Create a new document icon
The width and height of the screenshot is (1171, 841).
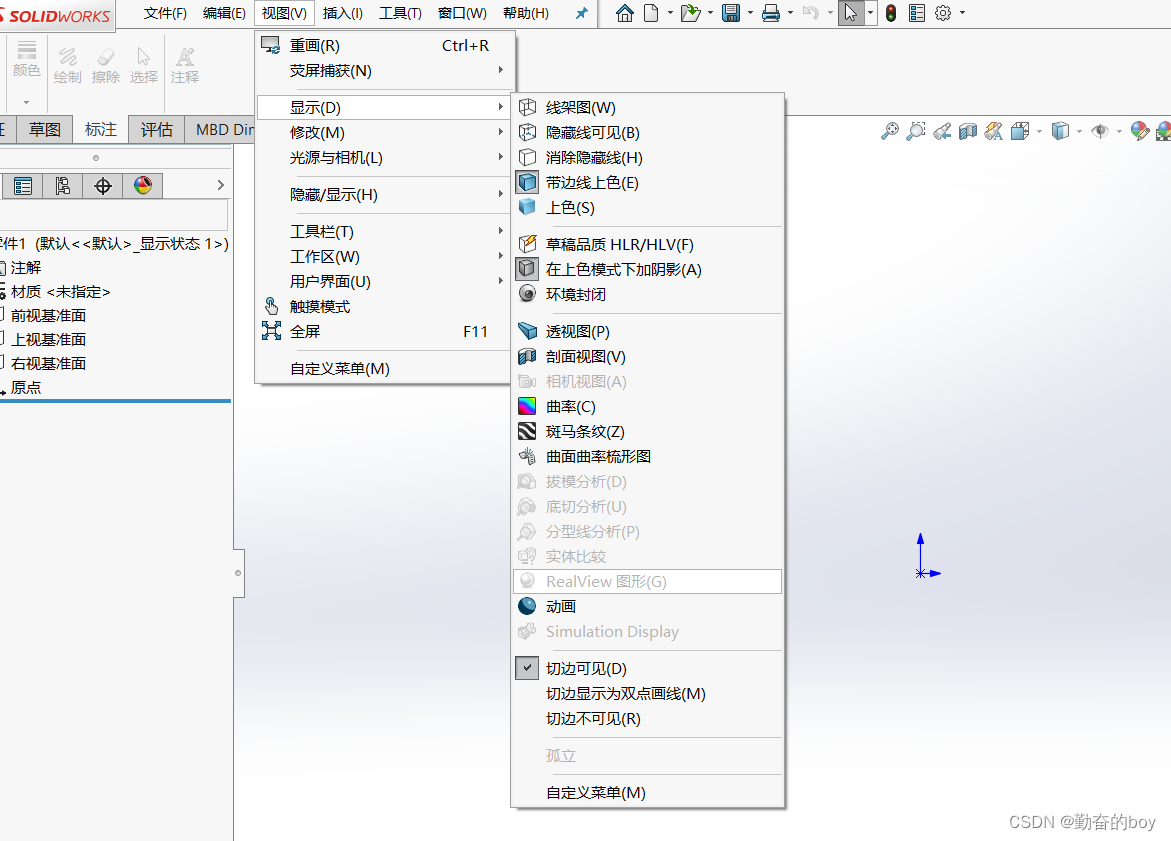[x=651, y=13]
